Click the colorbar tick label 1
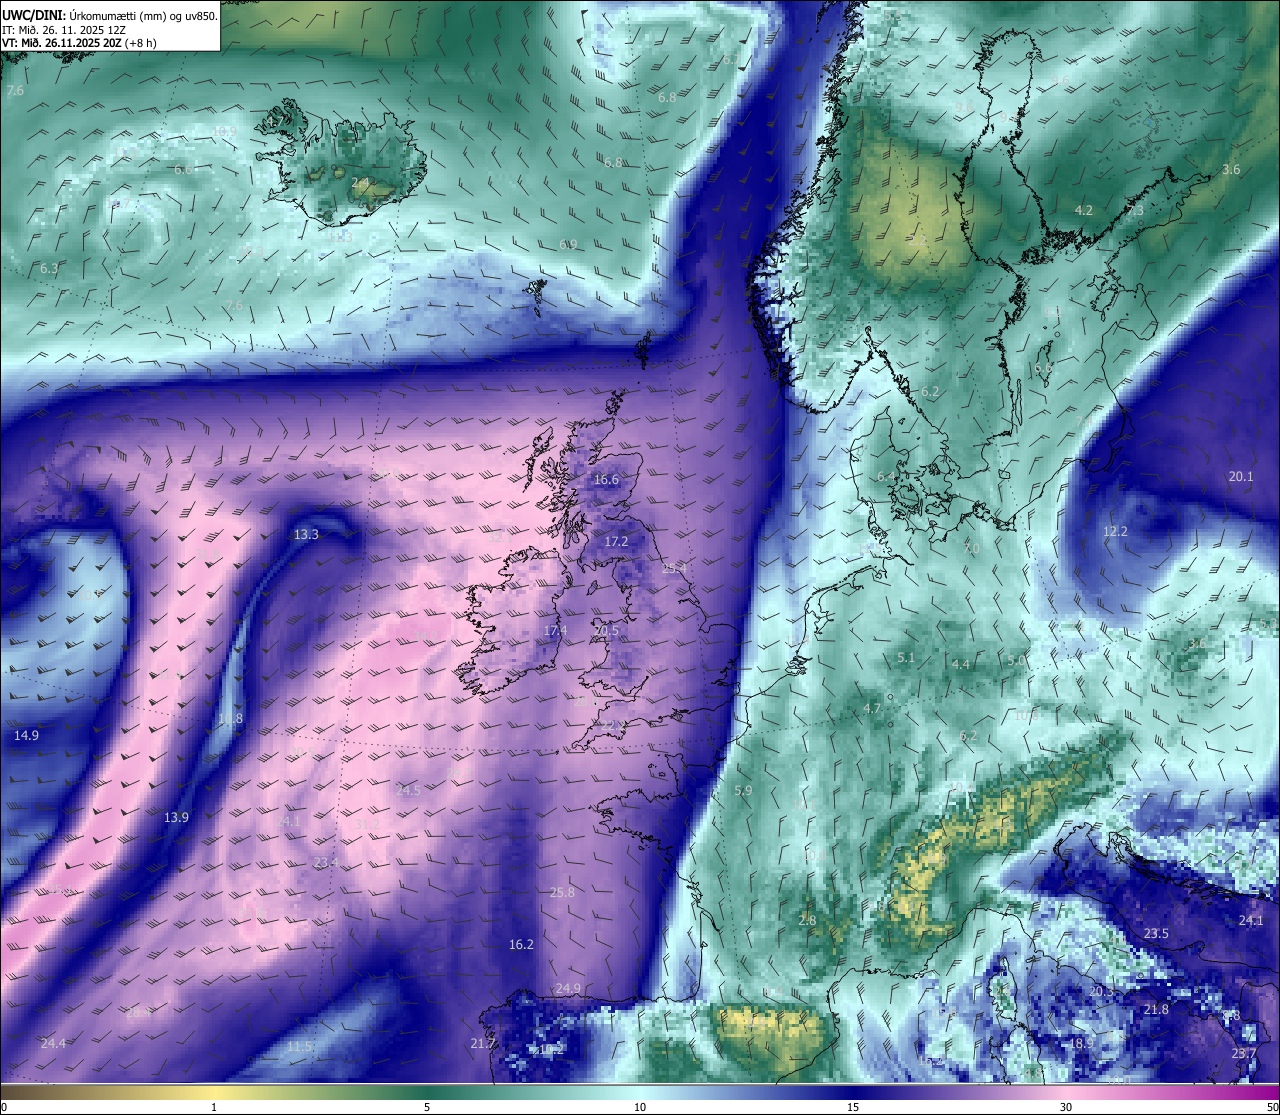The width and height of the screenshot is (1280, 1115). (x=213, y=1106)
